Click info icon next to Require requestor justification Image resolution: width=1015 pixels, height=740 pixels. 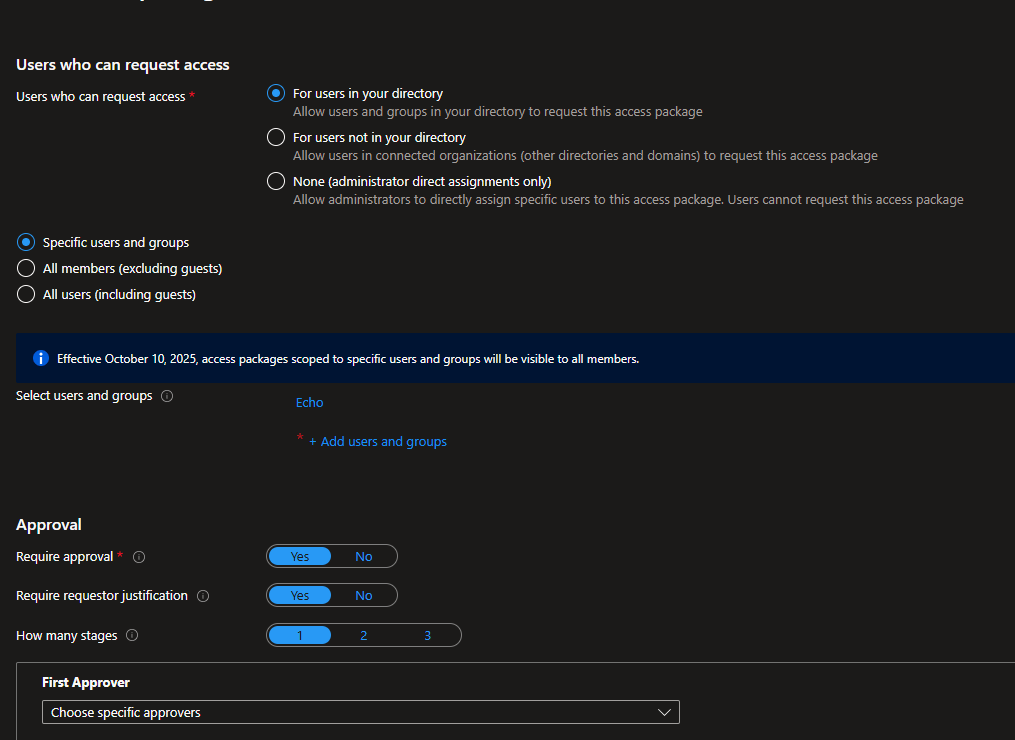coord(203,596)
